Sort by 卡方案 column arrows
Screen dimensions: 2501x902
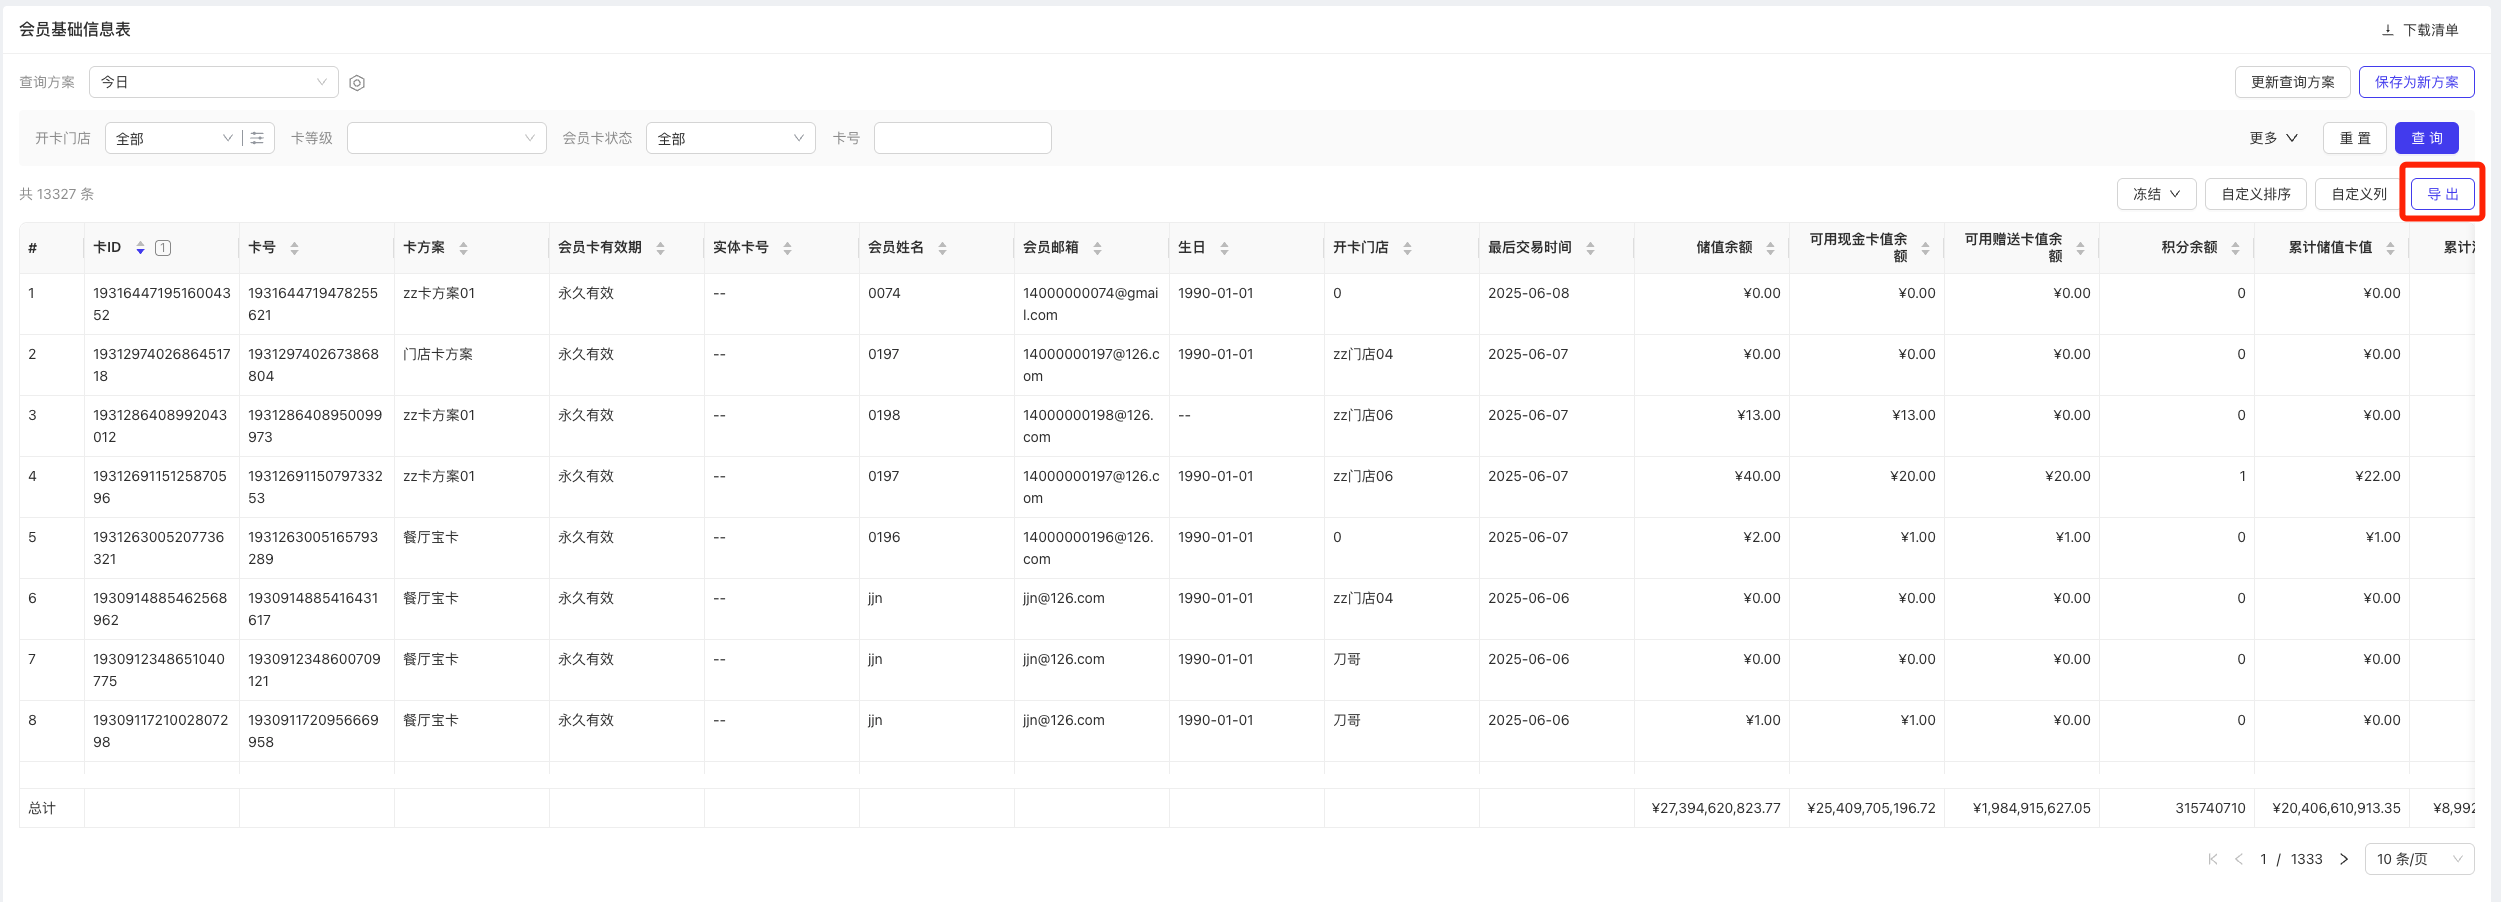[463, 248]
